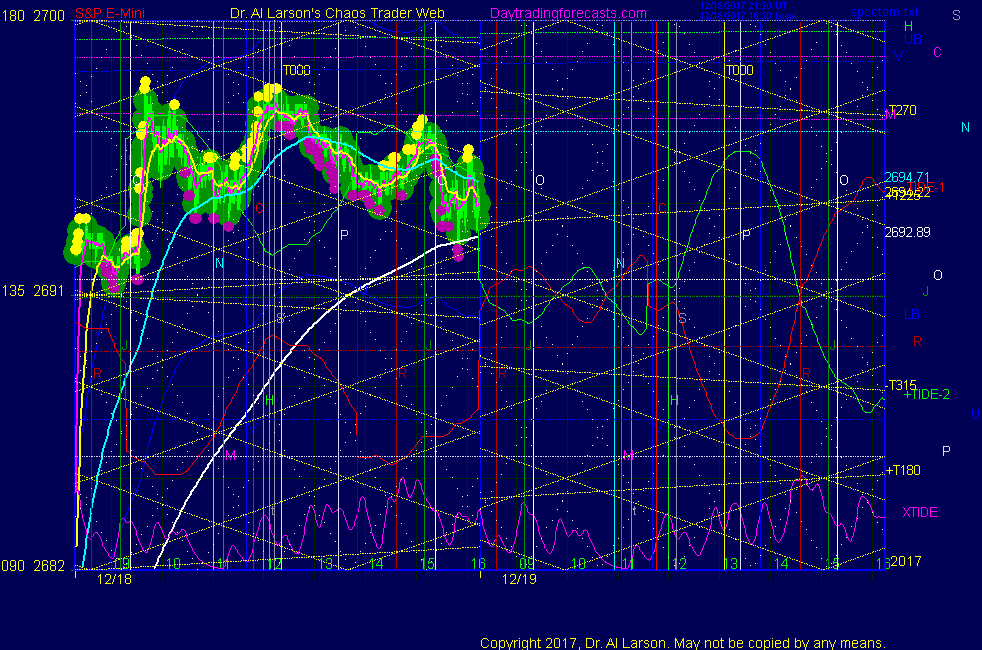Image resolution: width=982 pixels, height=650 pixels.
Task: Click the white 'O' legend letter at right margin
Action: click(x=938, y=276)
